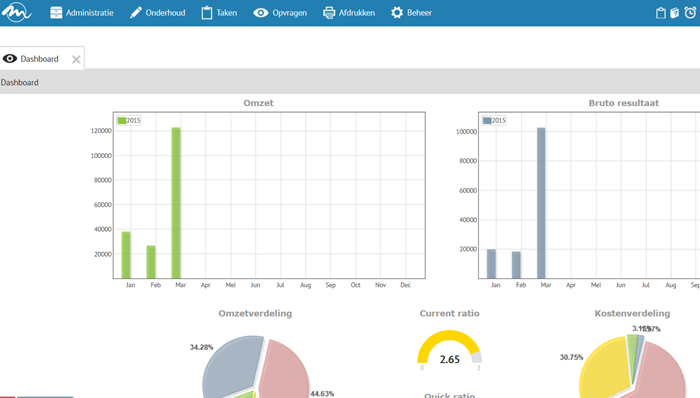Click the alarm clock icon at top right
This screenshot has width=700, height=398.
tap(690, 12)
